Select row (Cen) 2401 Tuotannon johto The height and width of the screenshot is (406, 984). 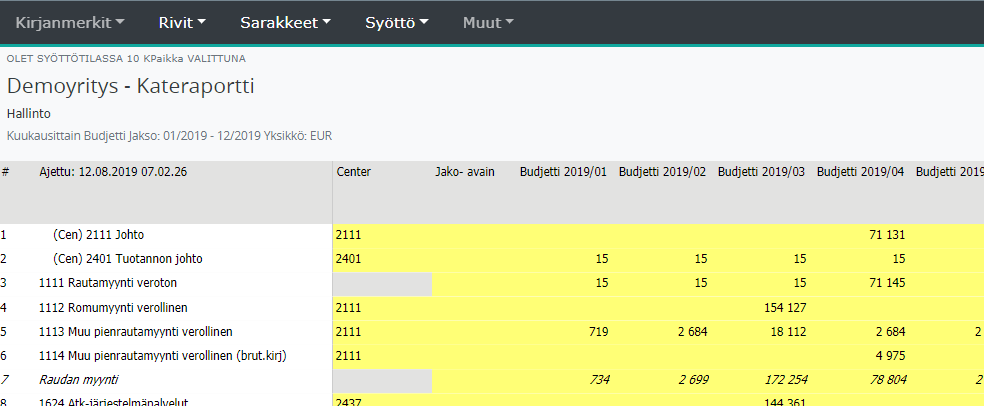[127, 259]
